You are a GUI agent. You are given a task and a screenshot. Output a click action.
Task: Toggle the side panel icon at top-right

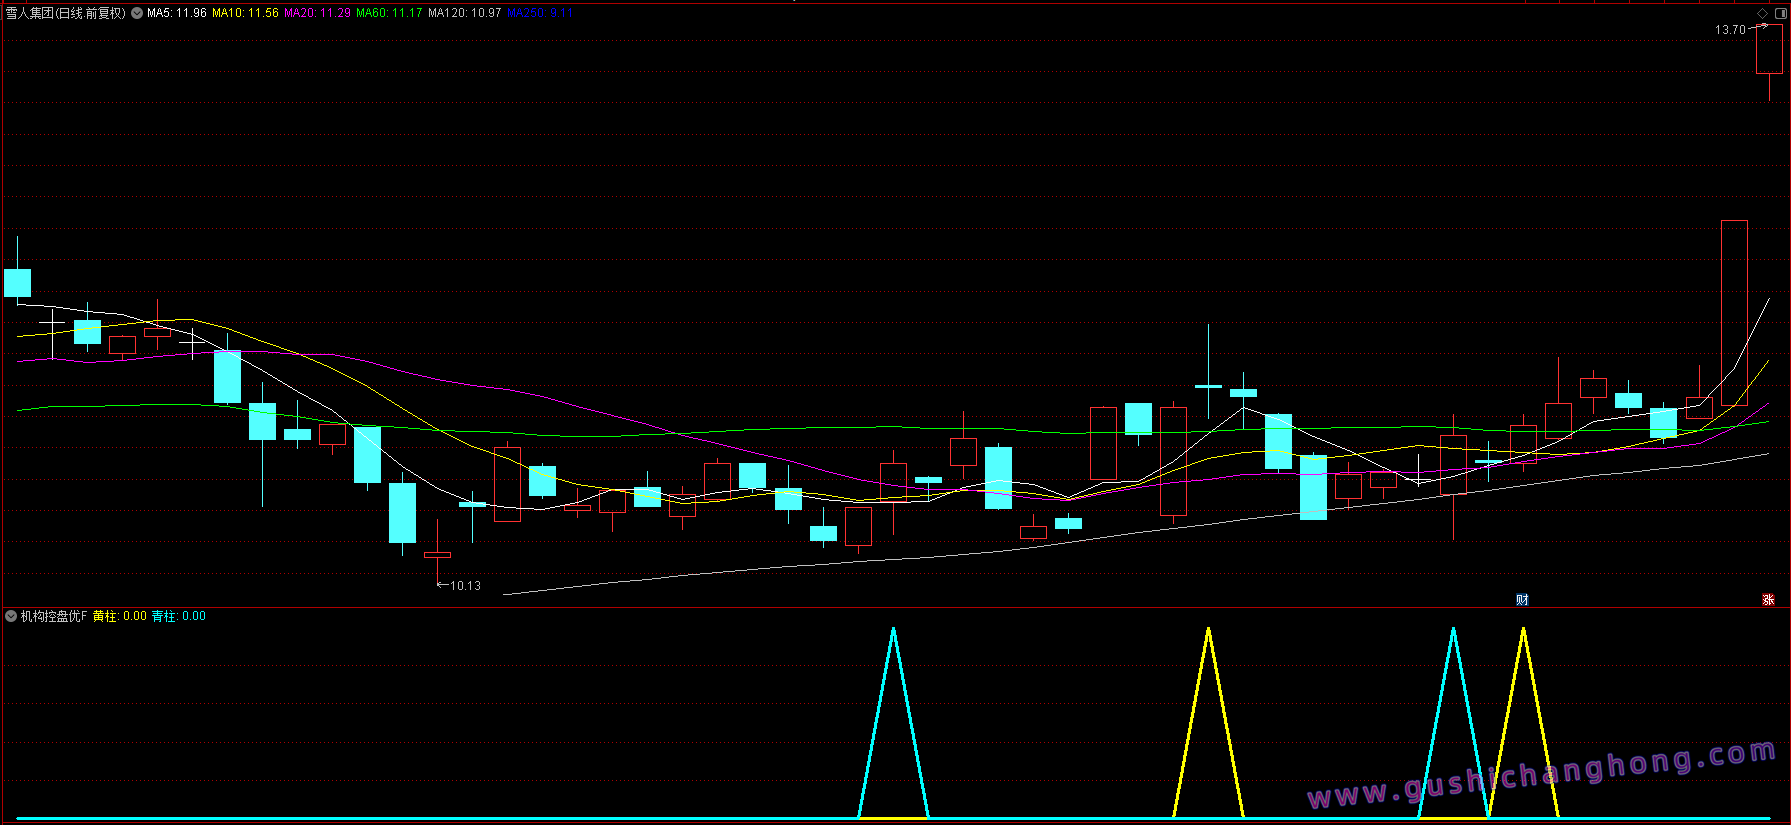click(x=1780, y=13)
